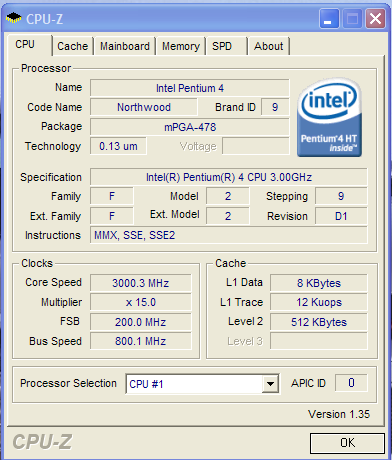Viewport: 392px width, 460px height.
Task: Click the CPU-Z title bar text
Action: coord(44,19)
